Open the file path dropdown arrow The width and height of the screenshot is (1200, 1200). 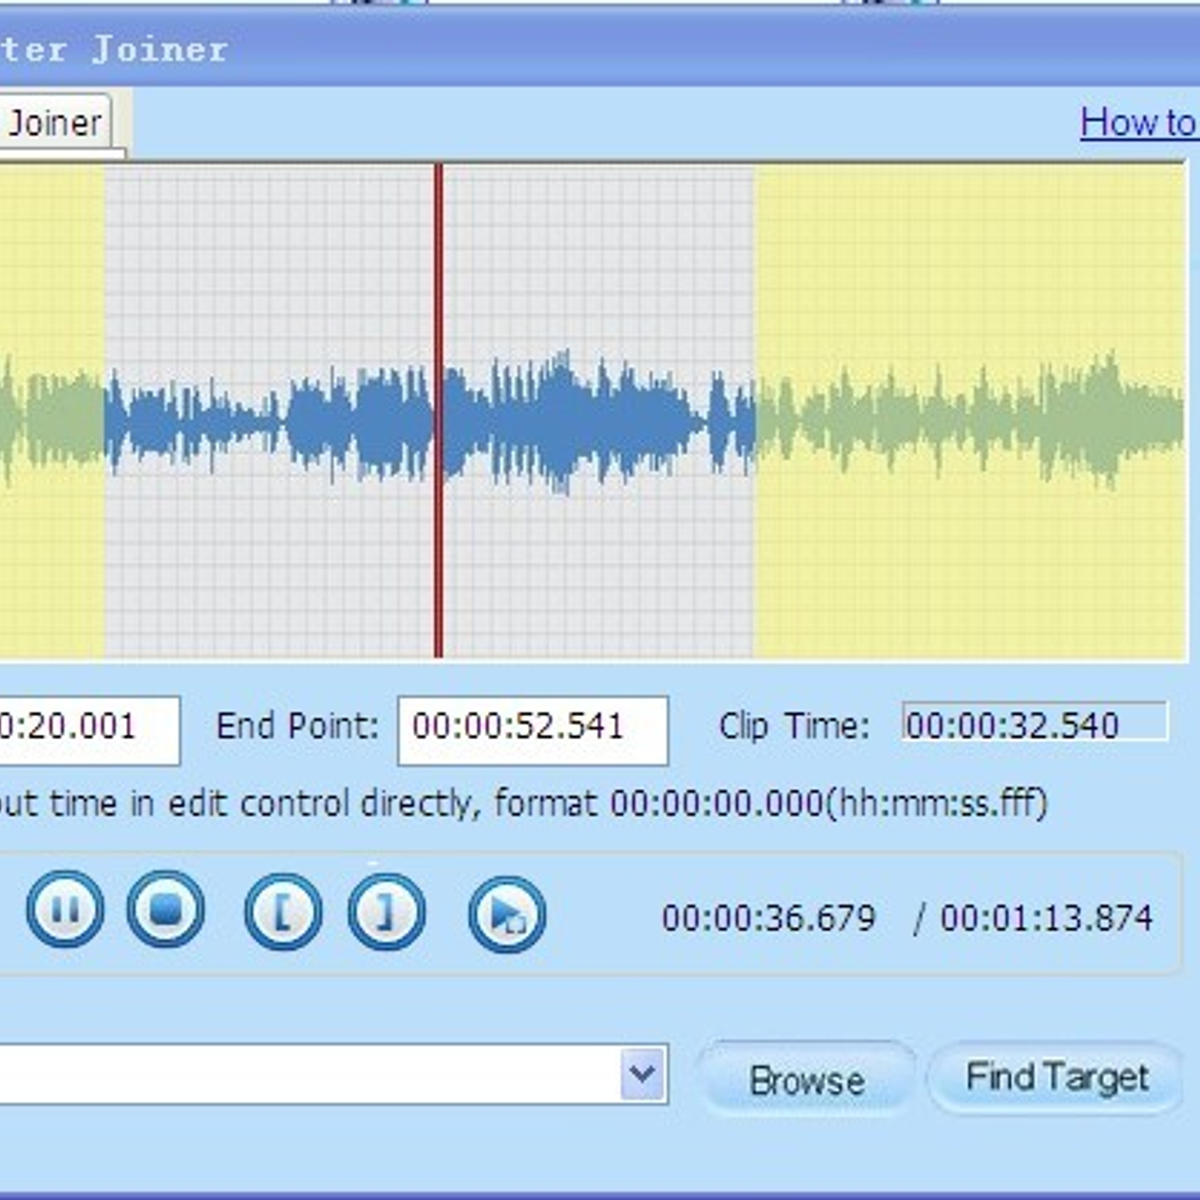coord(643,1075)
